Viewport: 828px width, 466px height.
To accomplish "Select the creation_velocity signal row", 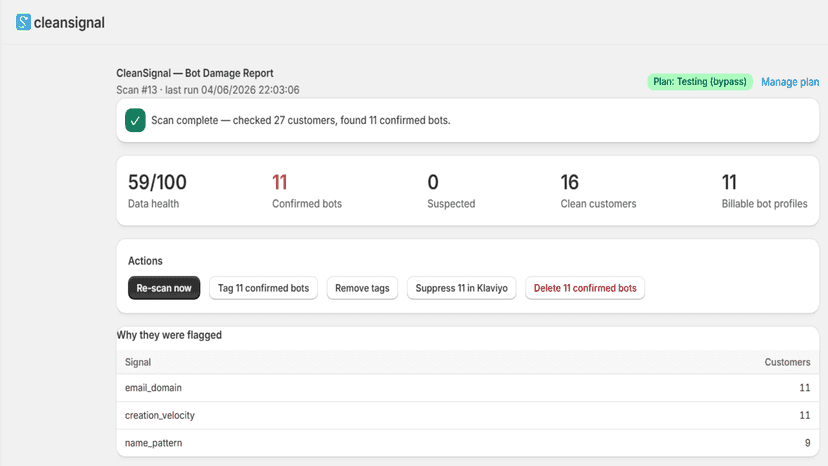I will click(467, 415).
